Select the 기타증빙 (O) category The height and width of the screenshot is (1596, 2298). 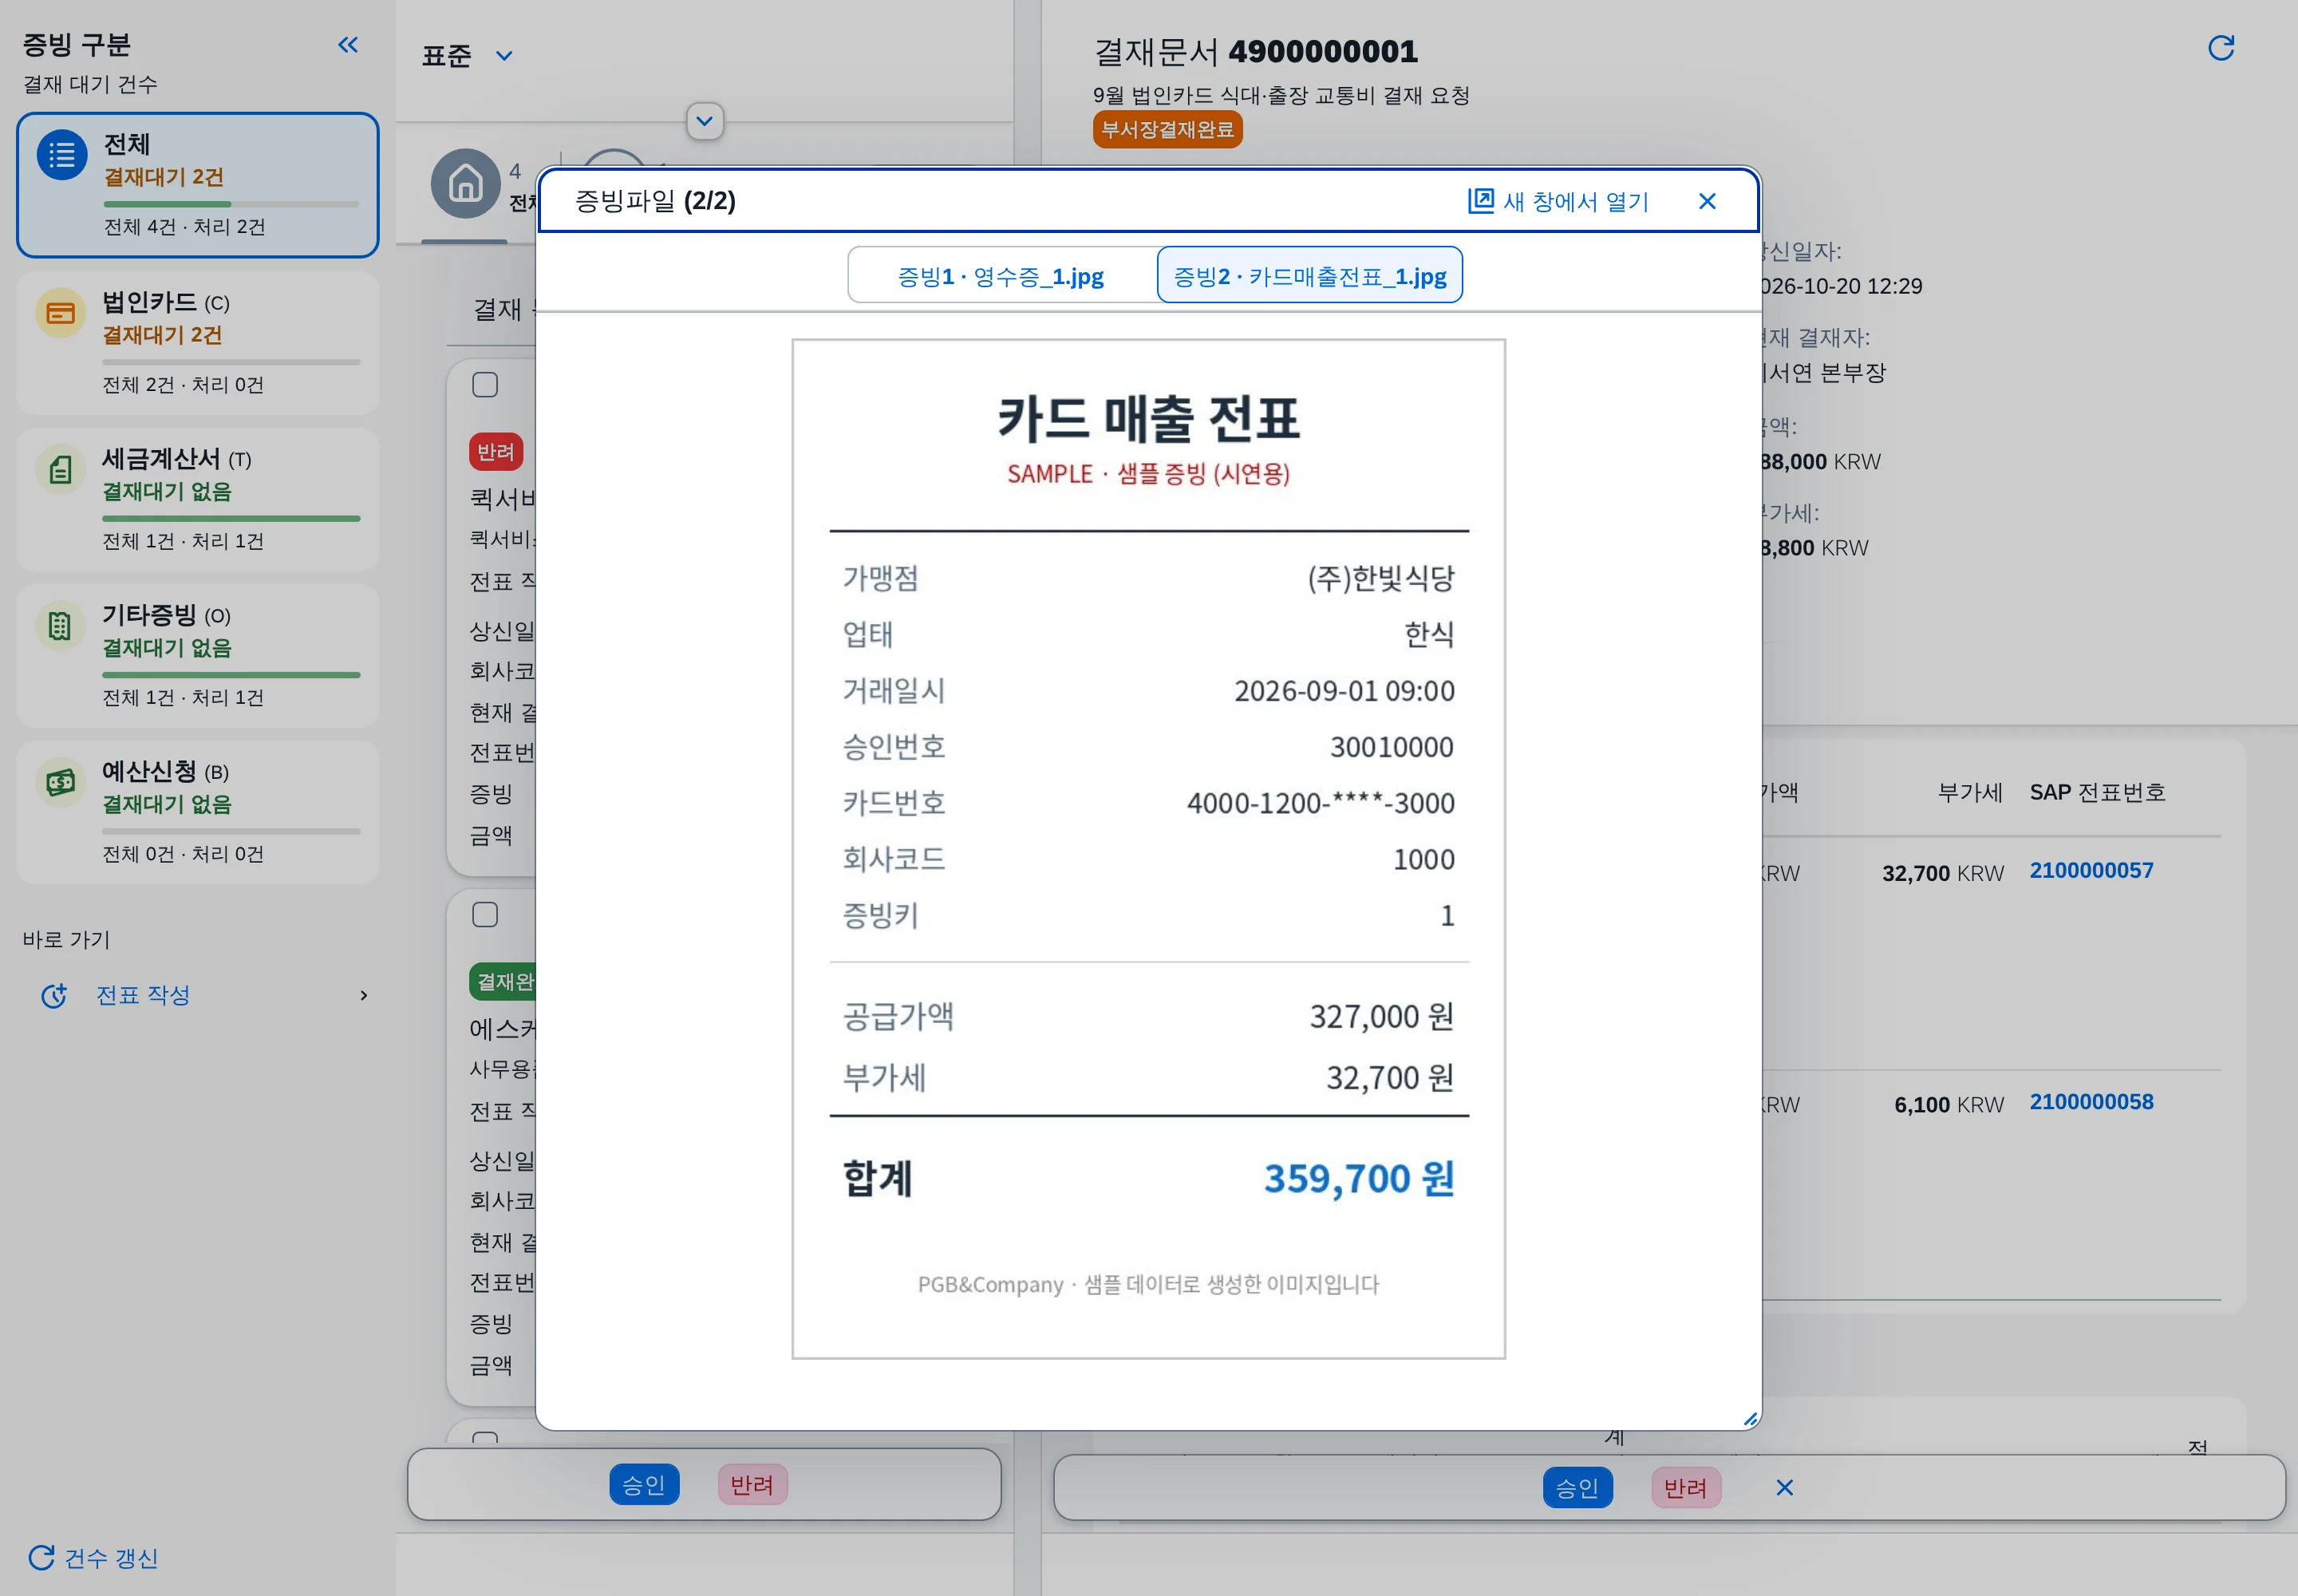[x=197, y=655]
